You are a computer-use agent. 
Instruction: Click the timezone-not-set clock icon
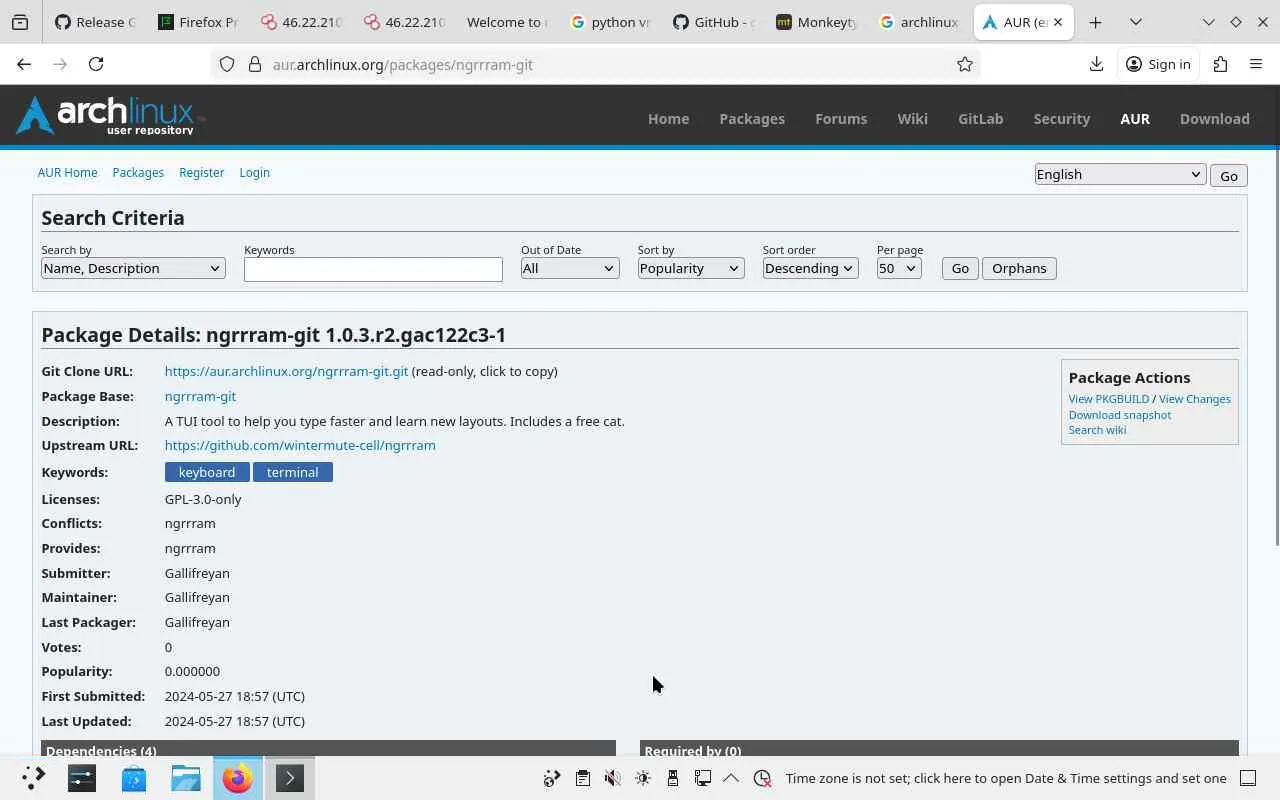(762, 778)
